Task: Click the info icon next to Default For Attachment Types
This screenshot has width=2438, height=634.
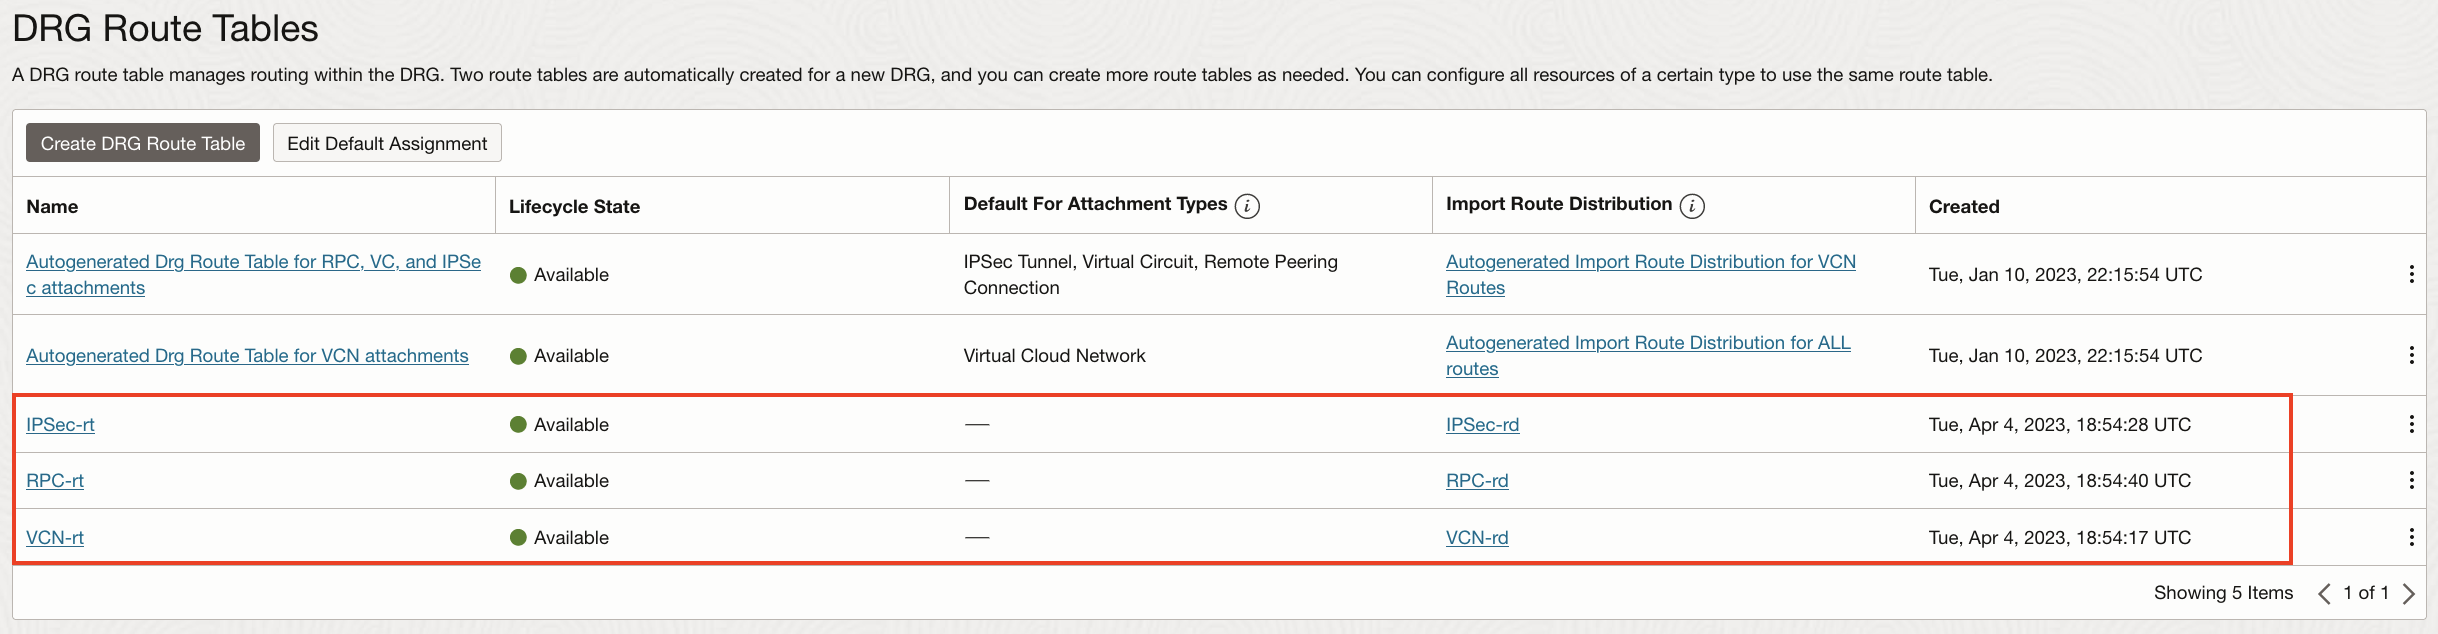Action: coord(1246,205)
